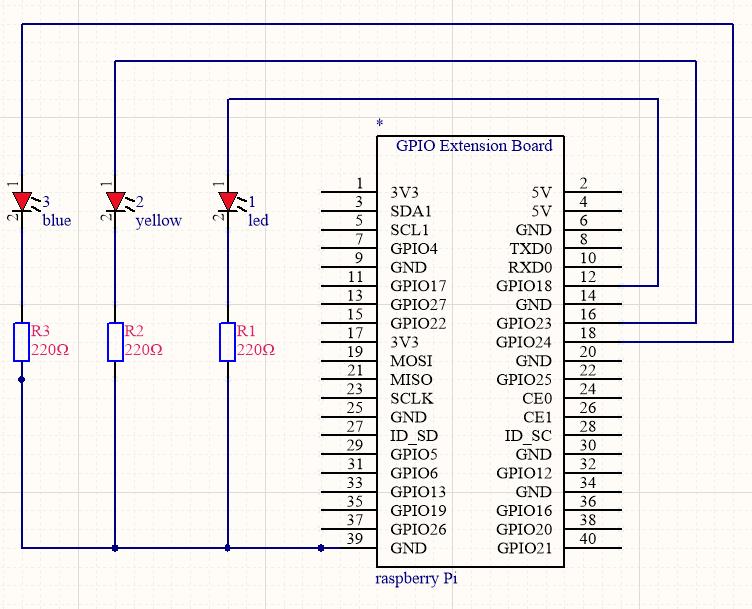This screenshot has height=609, width=752.
Task: Select 'GPIO Extension Board' title text
Action: tap(474, 146)
